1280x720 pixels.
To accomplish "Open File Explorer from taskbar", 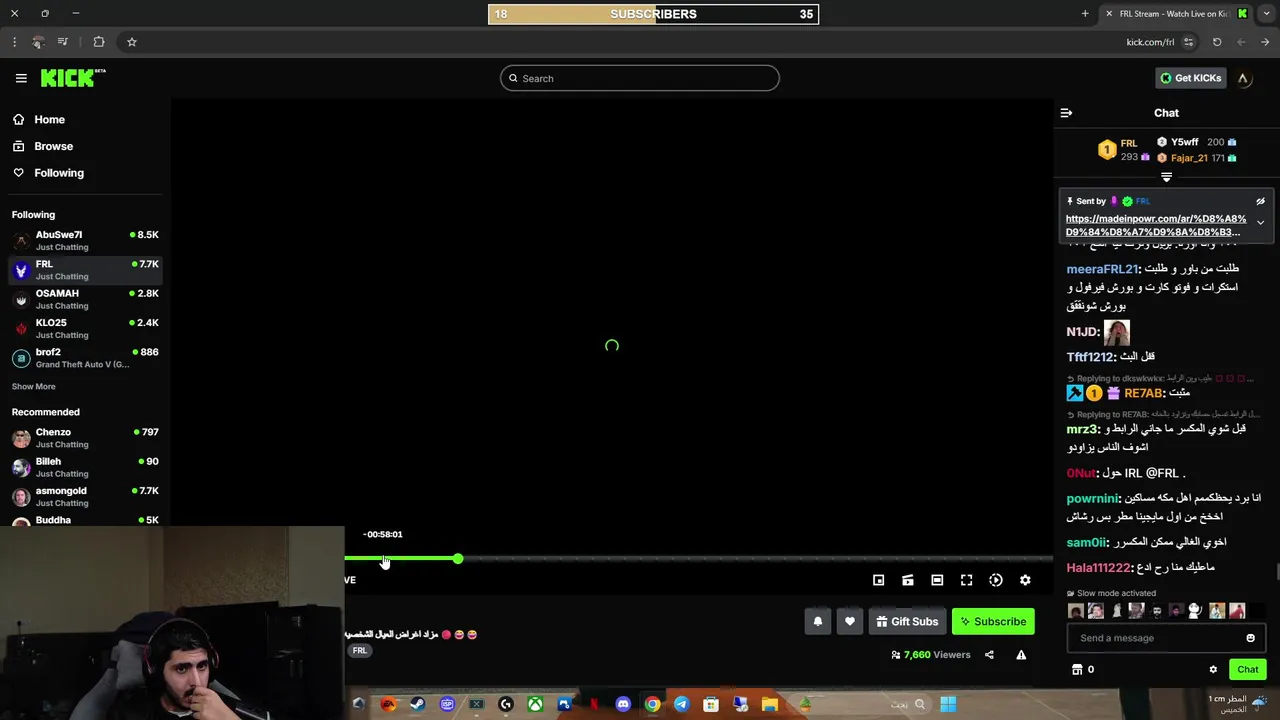I will click(770, 704).
